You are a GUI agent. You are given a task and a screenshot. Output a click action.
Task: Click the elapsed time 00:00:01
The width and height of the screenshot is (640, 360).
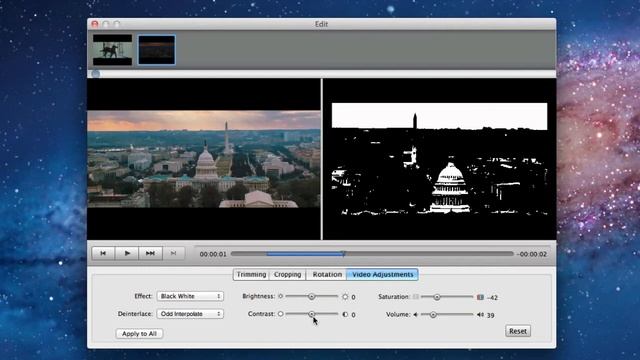(x=213, y=254)
